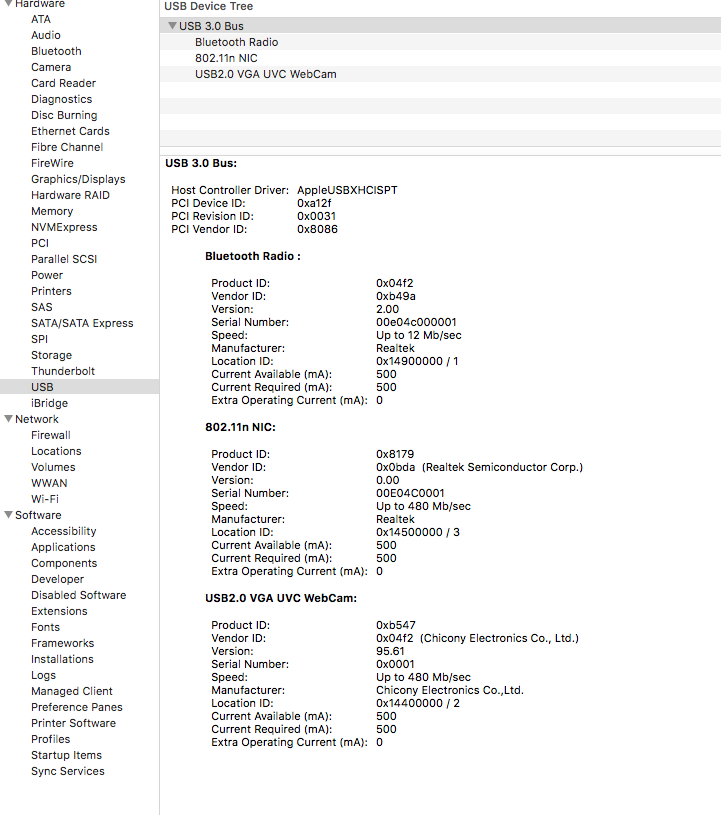Open Fonts section
Viewport: 721px width, 815px height.
(45, 627)
